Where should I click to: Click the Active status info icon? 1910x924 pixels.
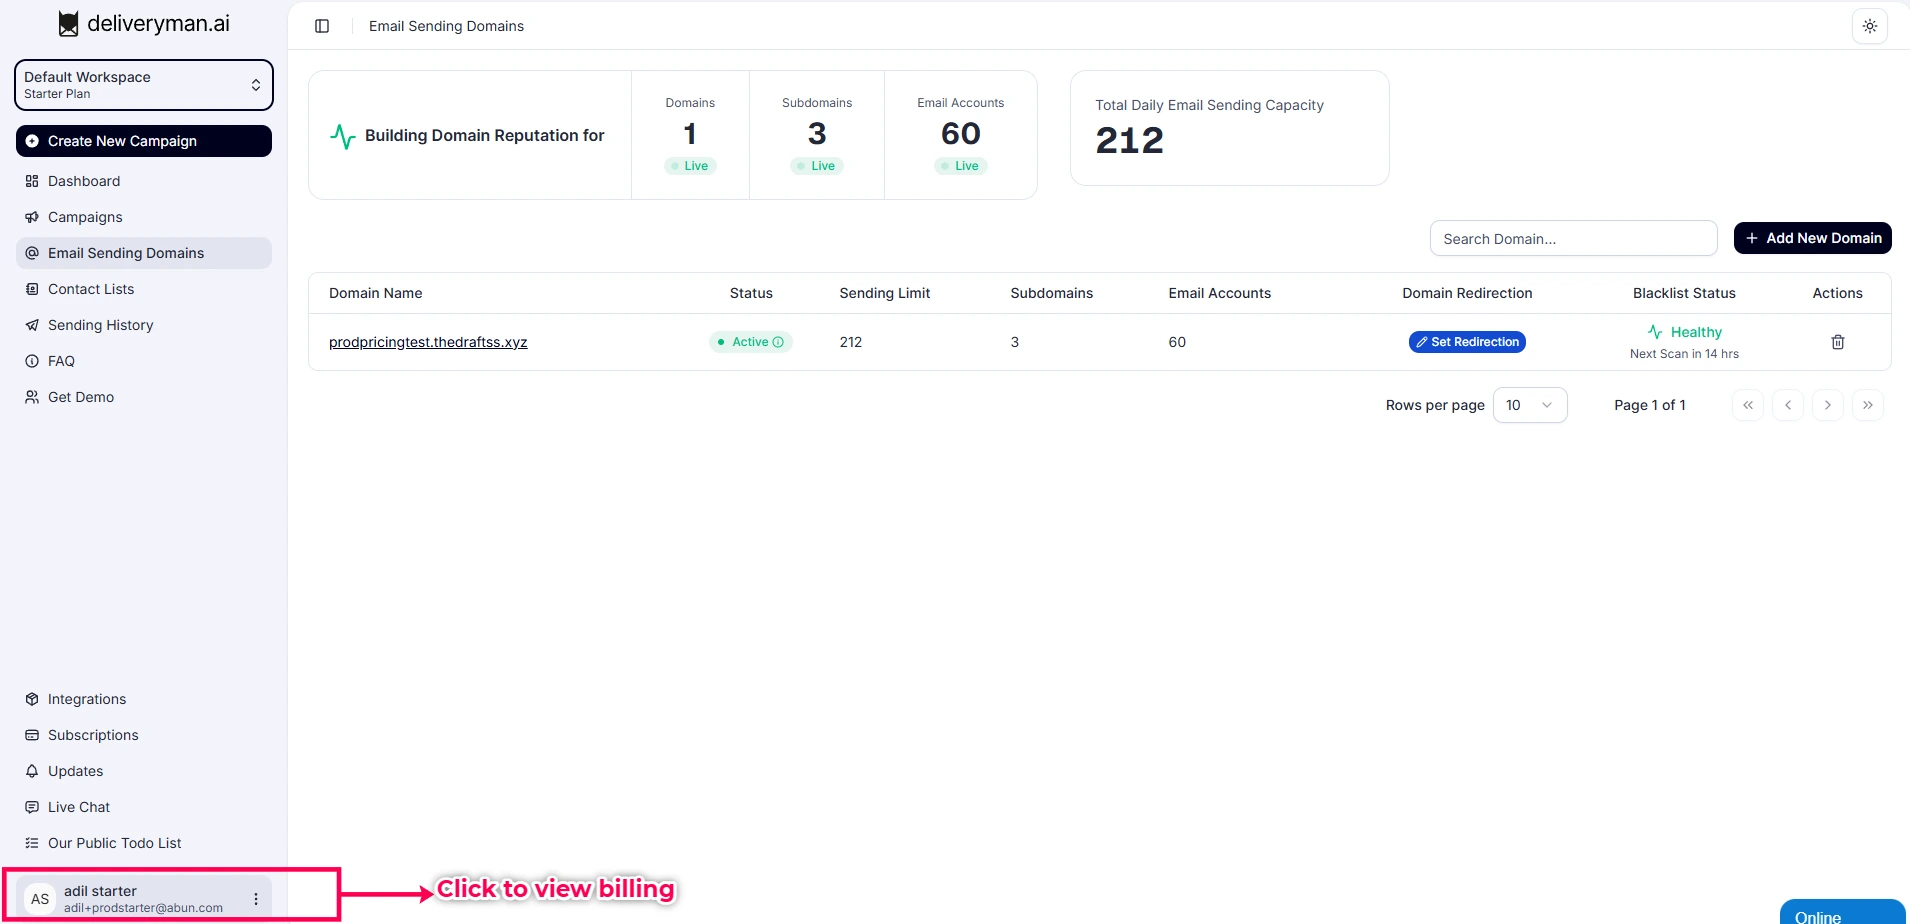point(779,342)
